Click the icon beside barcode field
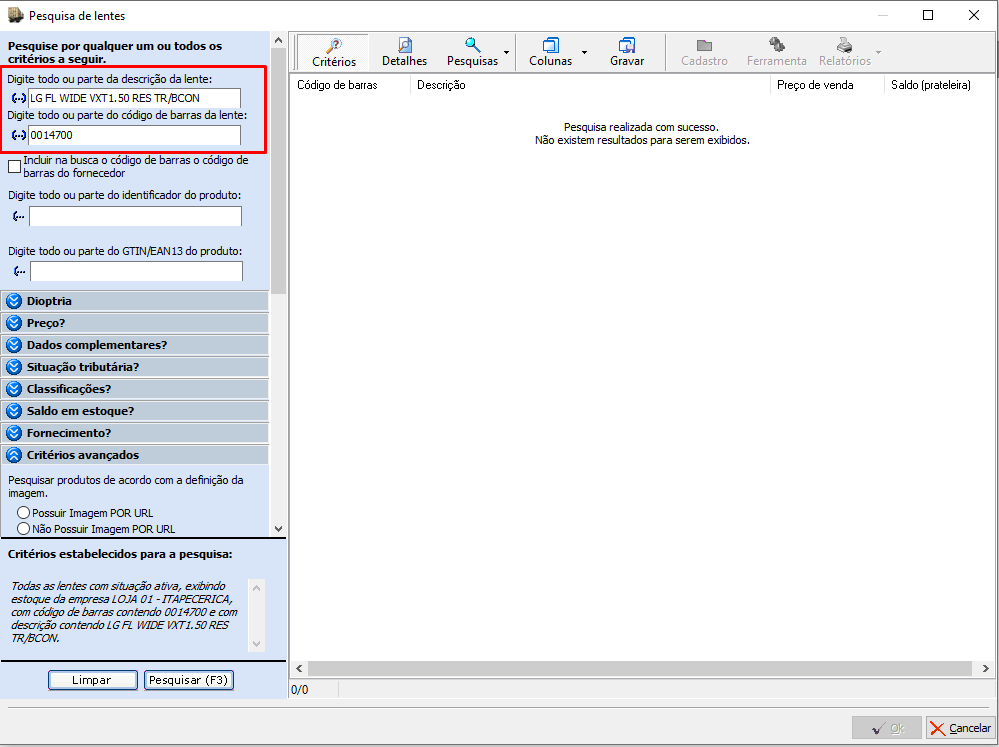The width and height of the screenshot is (999, 747). [18, 135]
